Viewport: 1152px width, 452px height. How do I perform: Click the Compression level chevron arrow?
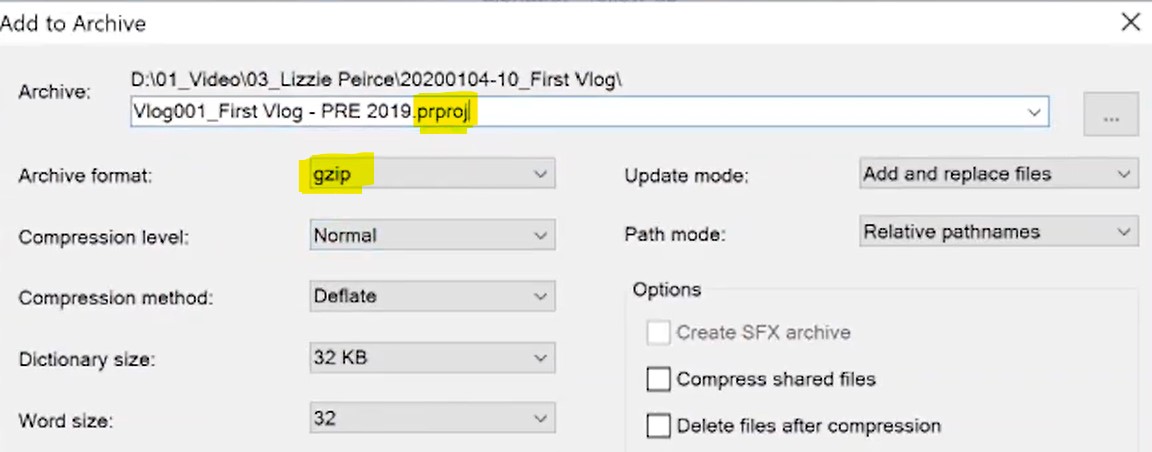pyautogui.click(x=541, y=236)
